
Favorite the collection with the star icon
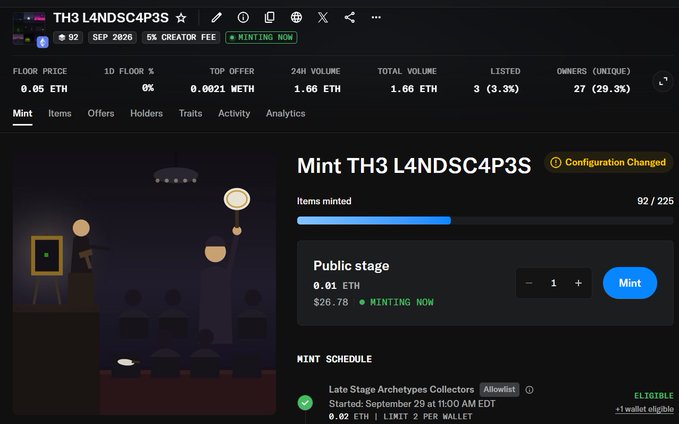pos(181,18)
